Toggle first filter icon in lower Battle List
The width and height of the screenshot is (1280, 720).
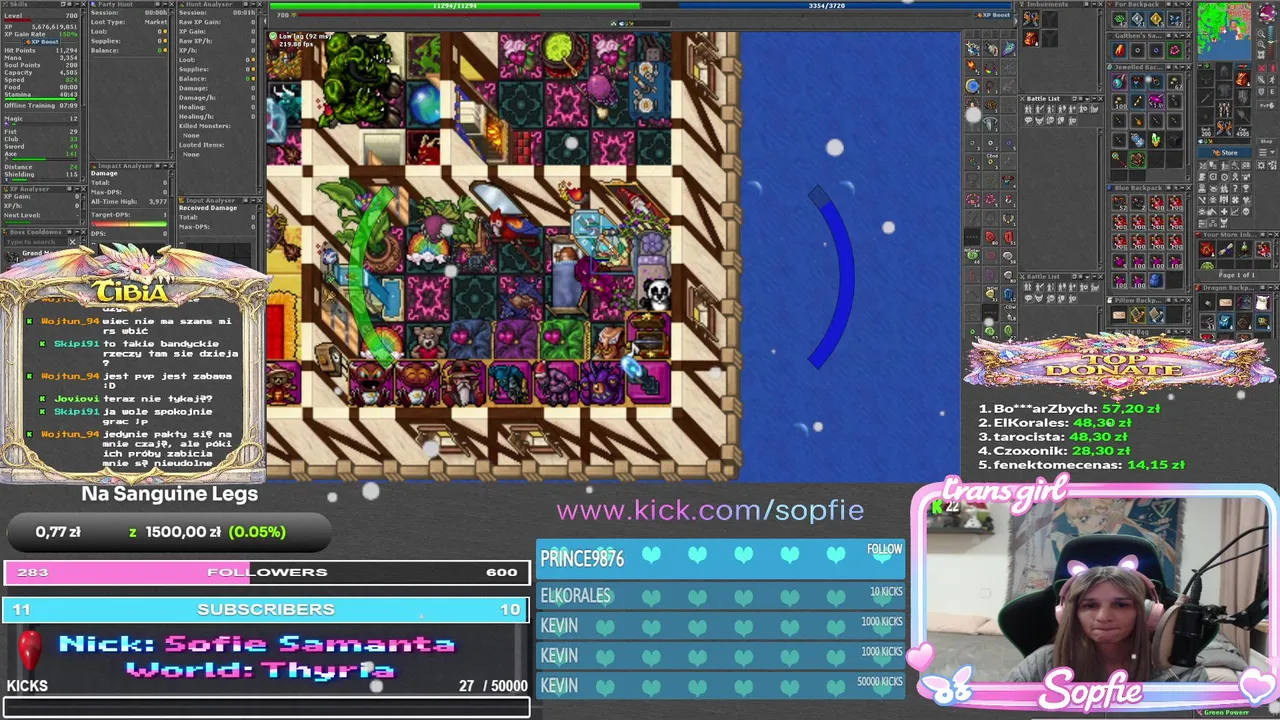coord(1027,287)
